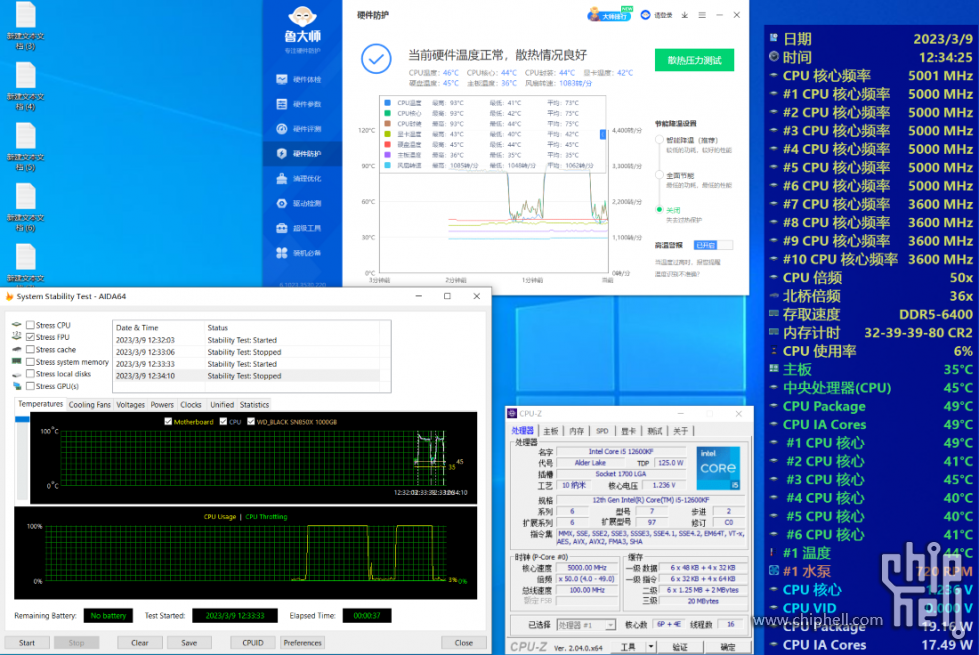Image resolution: width=979 pixels, height=655 pixels.
Task: Switch to the Cooling Fans tab
Action: pos(89,405)
